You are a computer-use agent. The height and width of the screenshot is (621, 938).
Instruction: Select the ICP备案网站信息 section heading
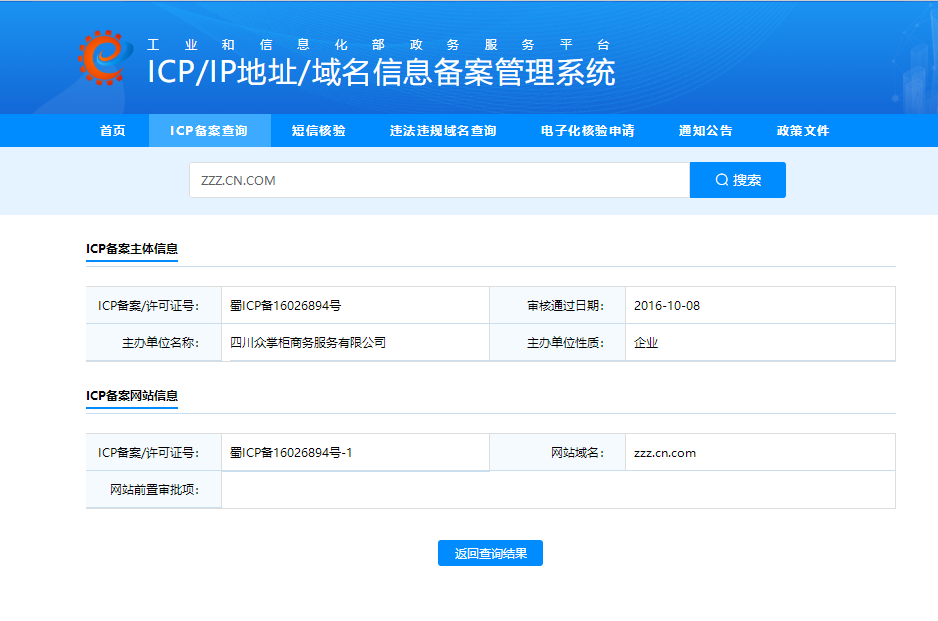[x=132, y=395]
